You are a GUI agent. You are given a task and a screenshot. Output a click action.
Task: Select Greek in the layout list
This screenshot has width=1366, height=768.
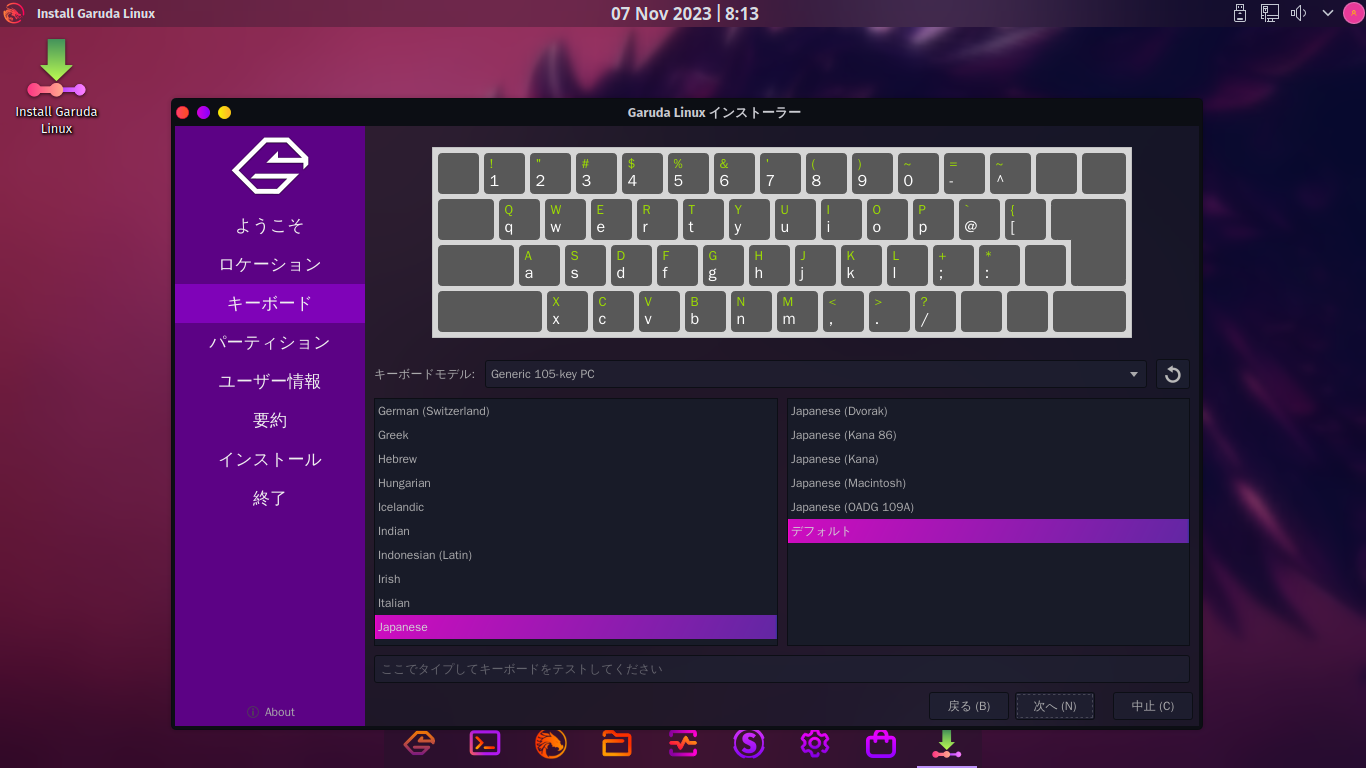[576, 435]
